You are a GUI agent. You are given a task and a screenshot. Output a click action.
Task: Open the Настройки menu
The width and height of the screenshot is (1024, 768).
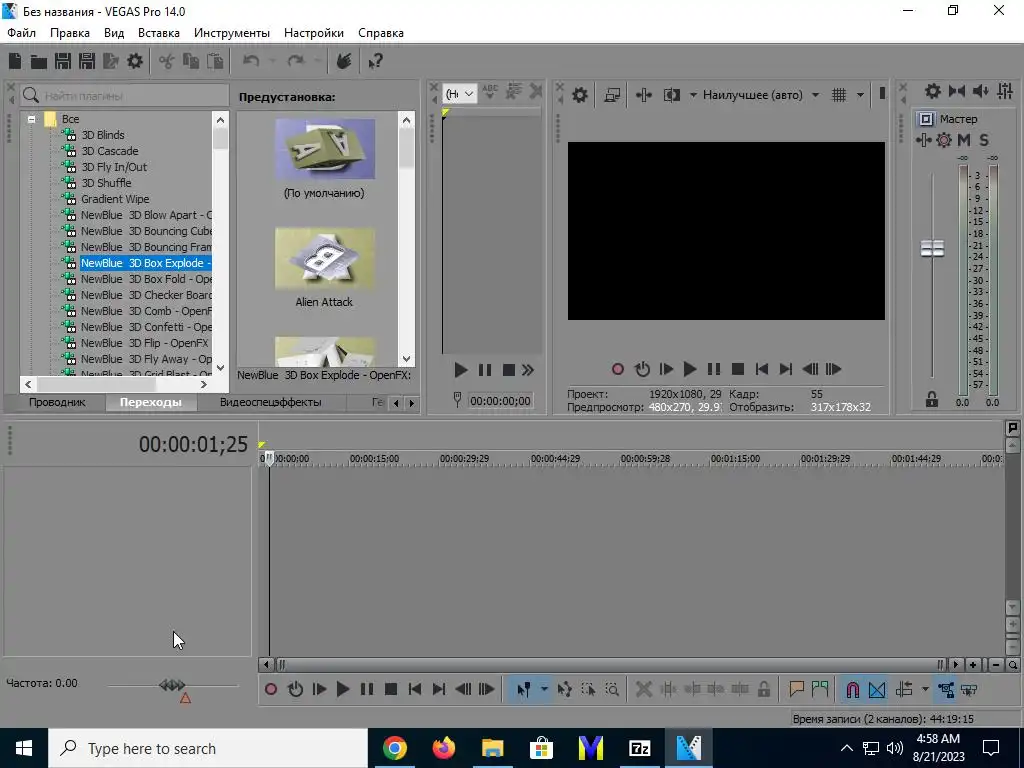313,33
